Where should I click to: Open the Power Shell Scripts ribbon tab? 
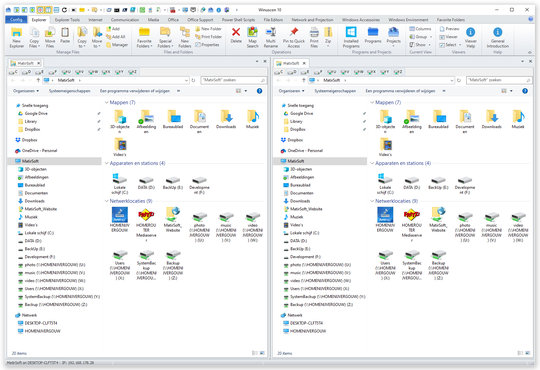(x=238, y=20)
